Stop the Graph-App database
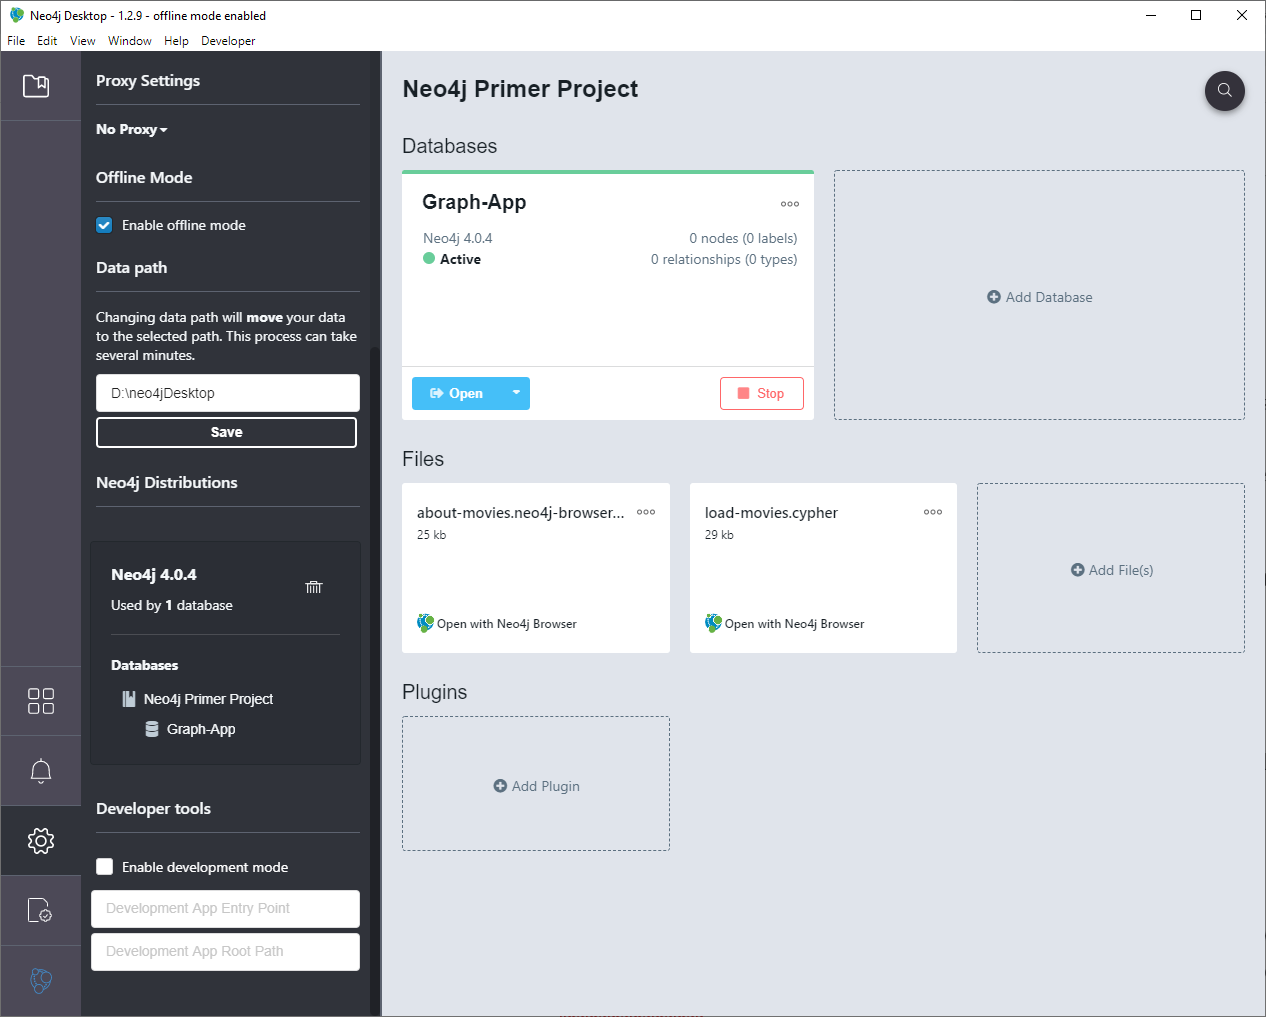 click(x=761, y=393)
